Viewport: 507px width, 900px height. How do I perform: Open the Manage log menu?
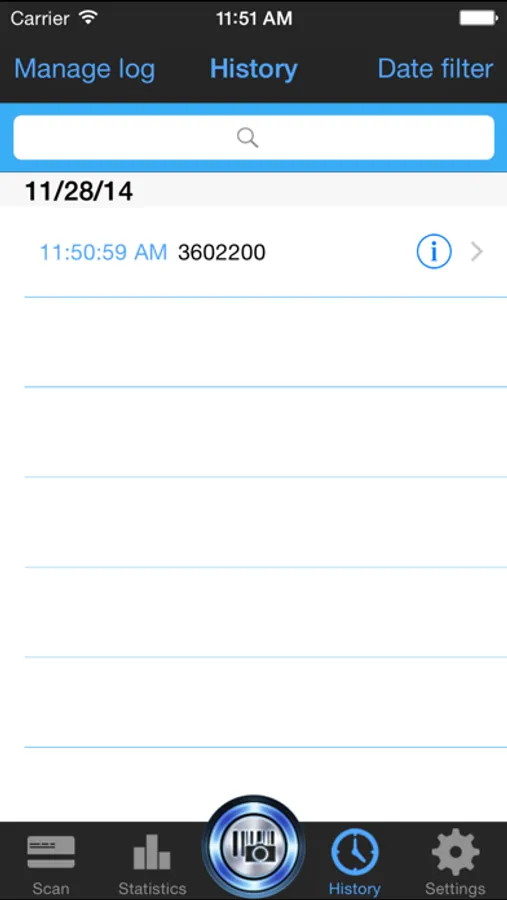point(84,69)
